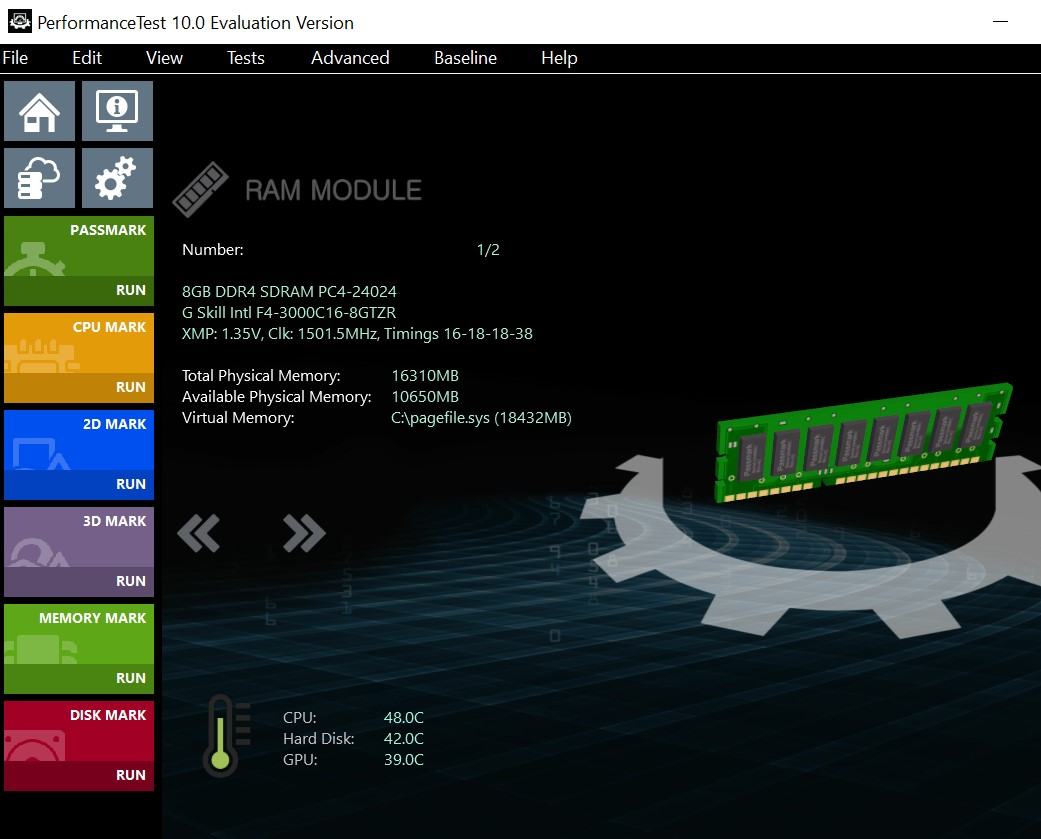Click 'G Skill Intl F4-3000C16-8GTZR' text
The width and height of the screenshot is (1041, 839).
click(289, 313)
